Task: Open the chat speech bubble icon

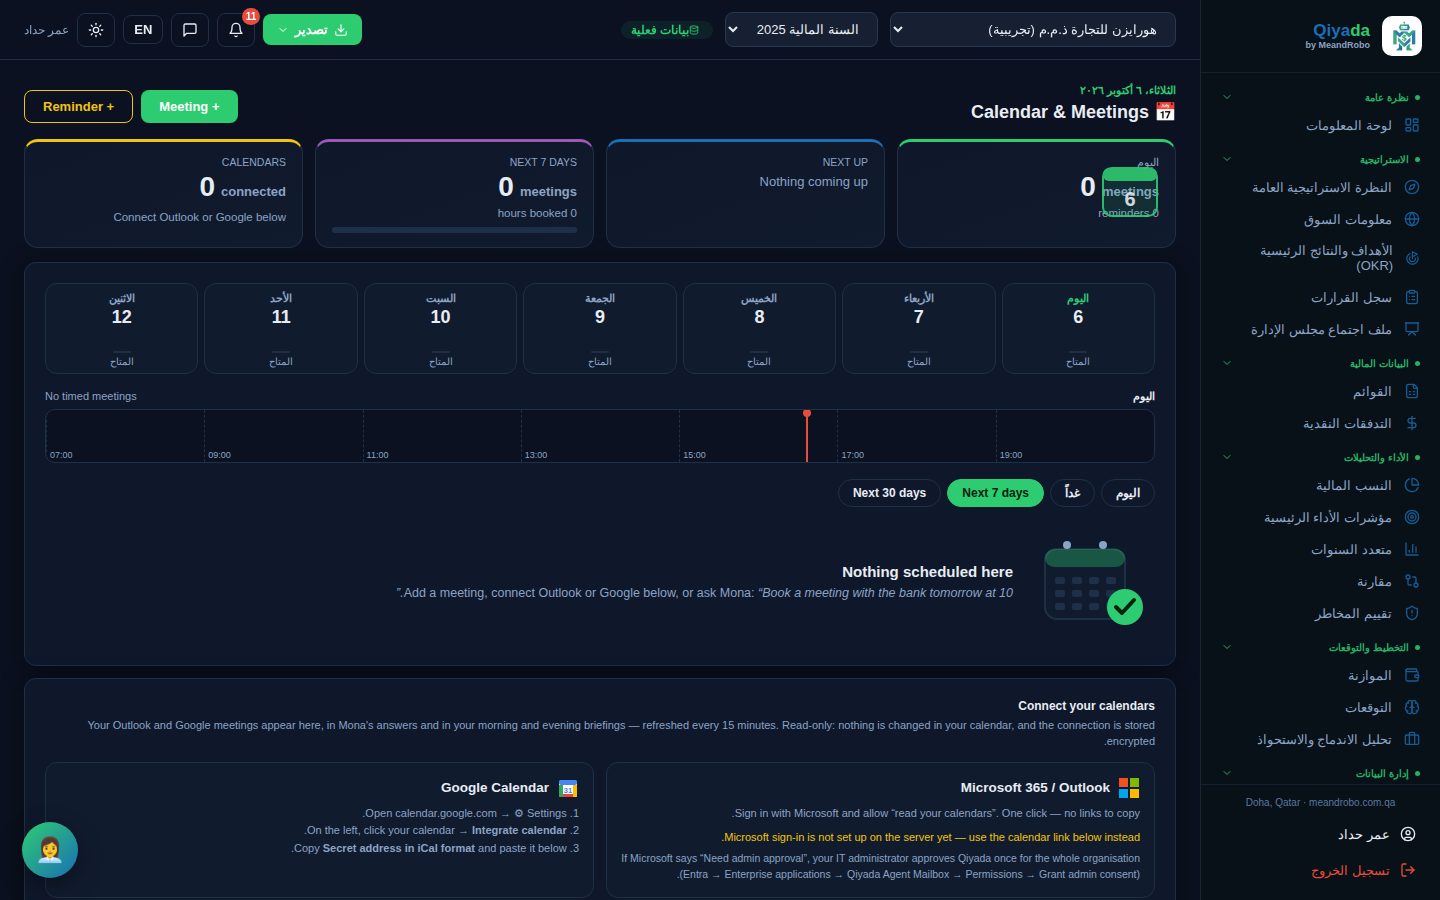Action: point(190,30)
